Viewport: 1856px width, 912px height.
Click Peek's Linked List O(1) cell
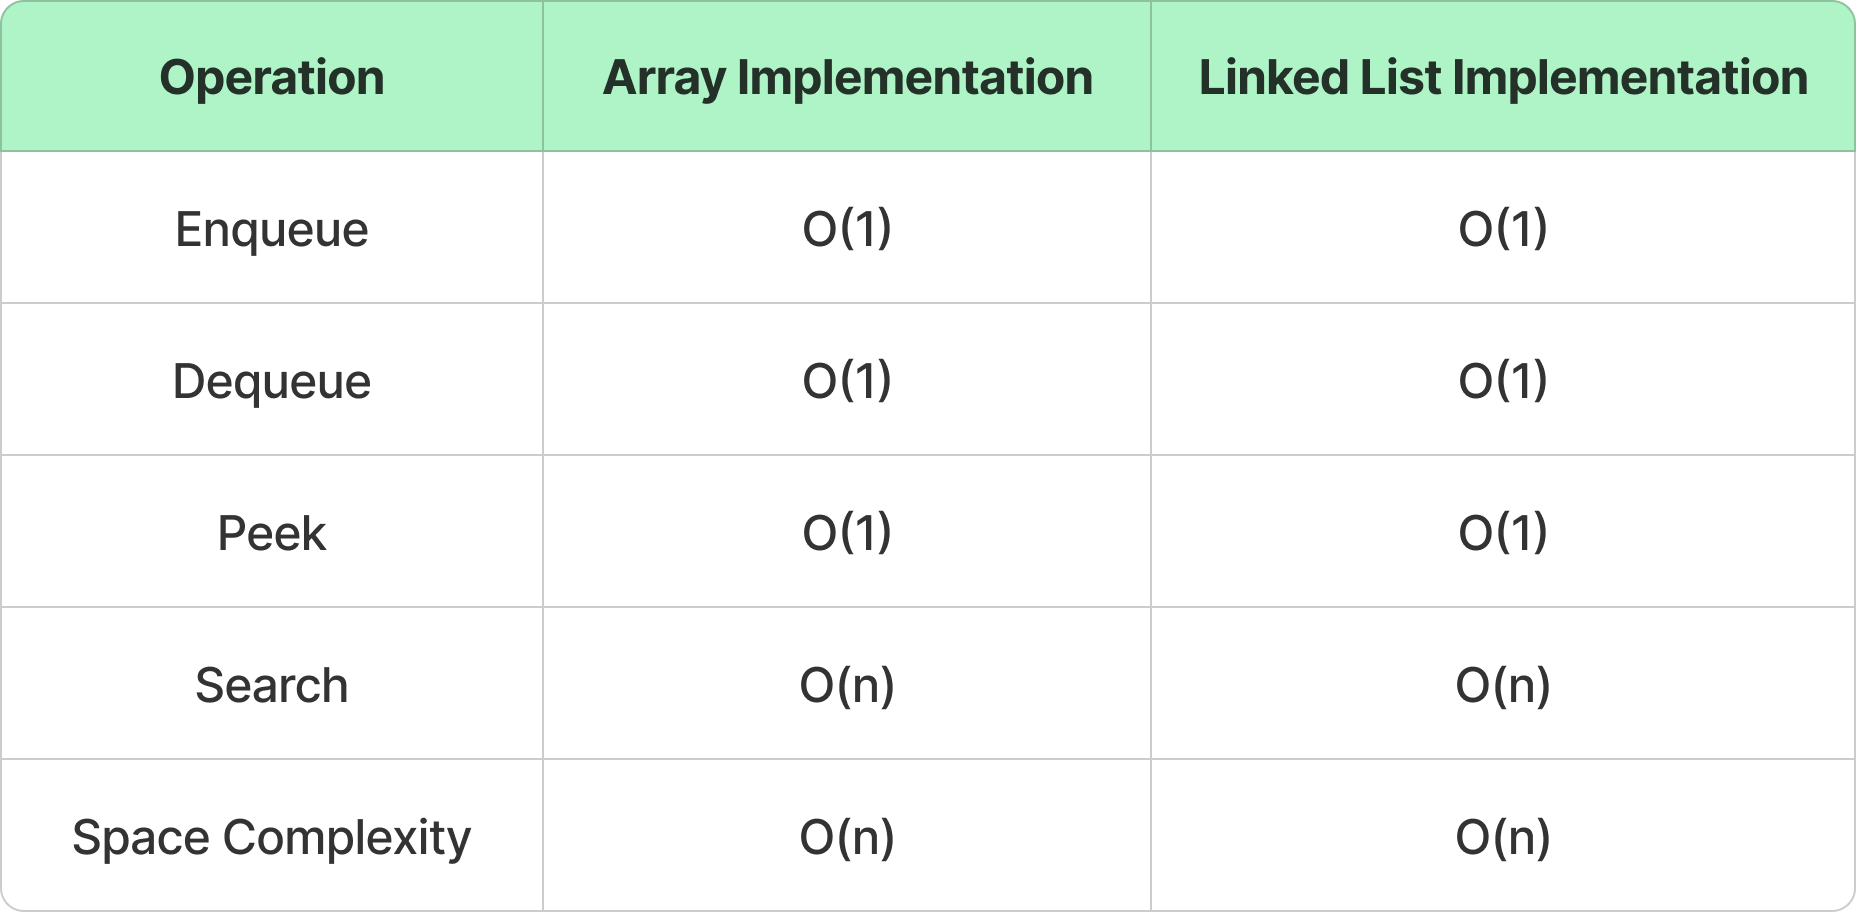1502,533
